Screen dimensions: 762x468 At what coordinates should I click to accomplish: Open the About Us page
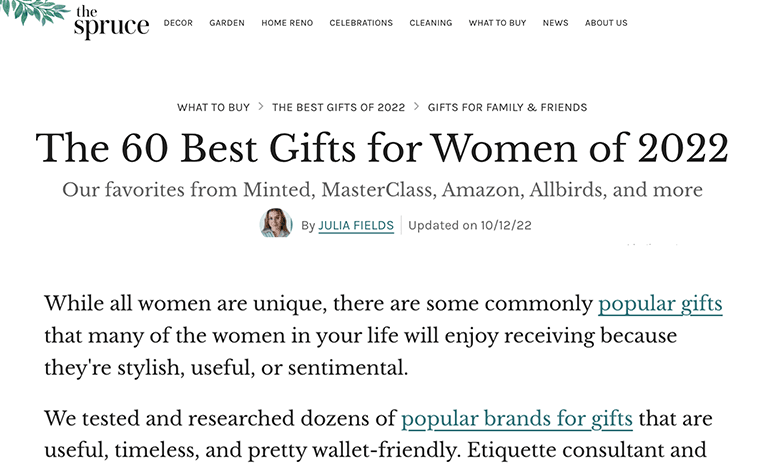[x=606, y=23]
